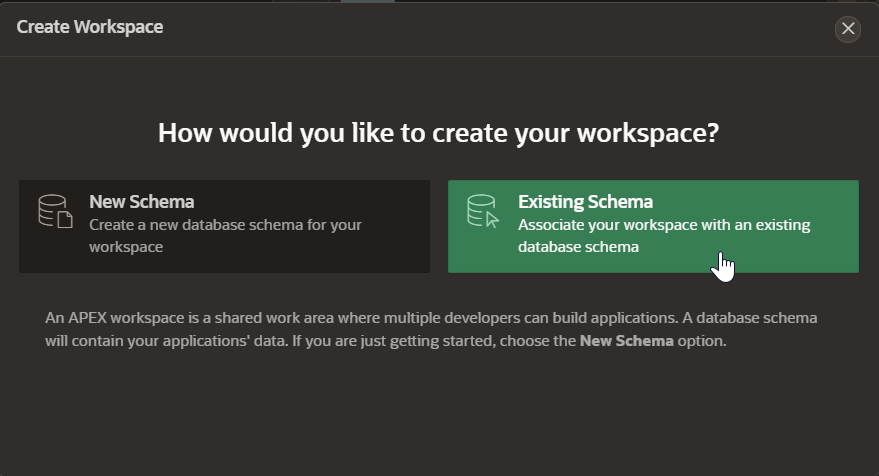Click the APEX workspace help paragraph
This screenshot has width=879, height=476.
[x=430, y=329]
